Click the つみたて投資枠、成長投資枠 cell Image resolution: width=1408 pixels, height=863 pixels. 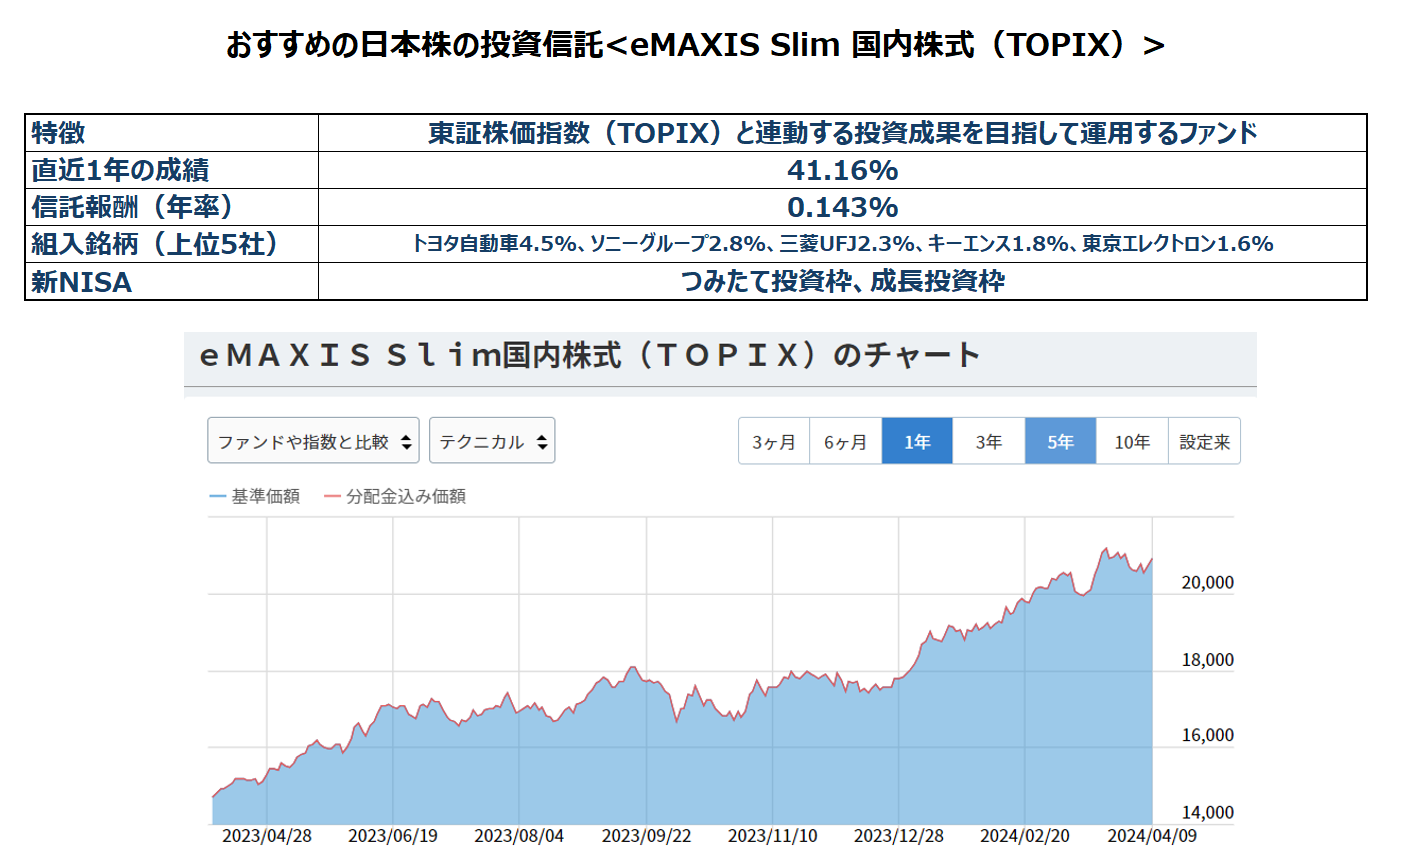(x=842, y=282)
